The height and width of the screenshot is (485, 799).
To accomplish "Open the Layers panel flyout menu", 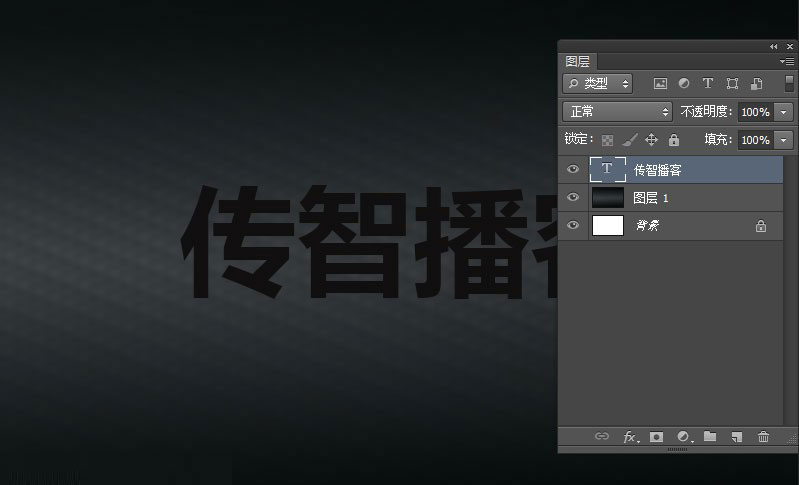I will pyautogui.click(x=786, y=61).
